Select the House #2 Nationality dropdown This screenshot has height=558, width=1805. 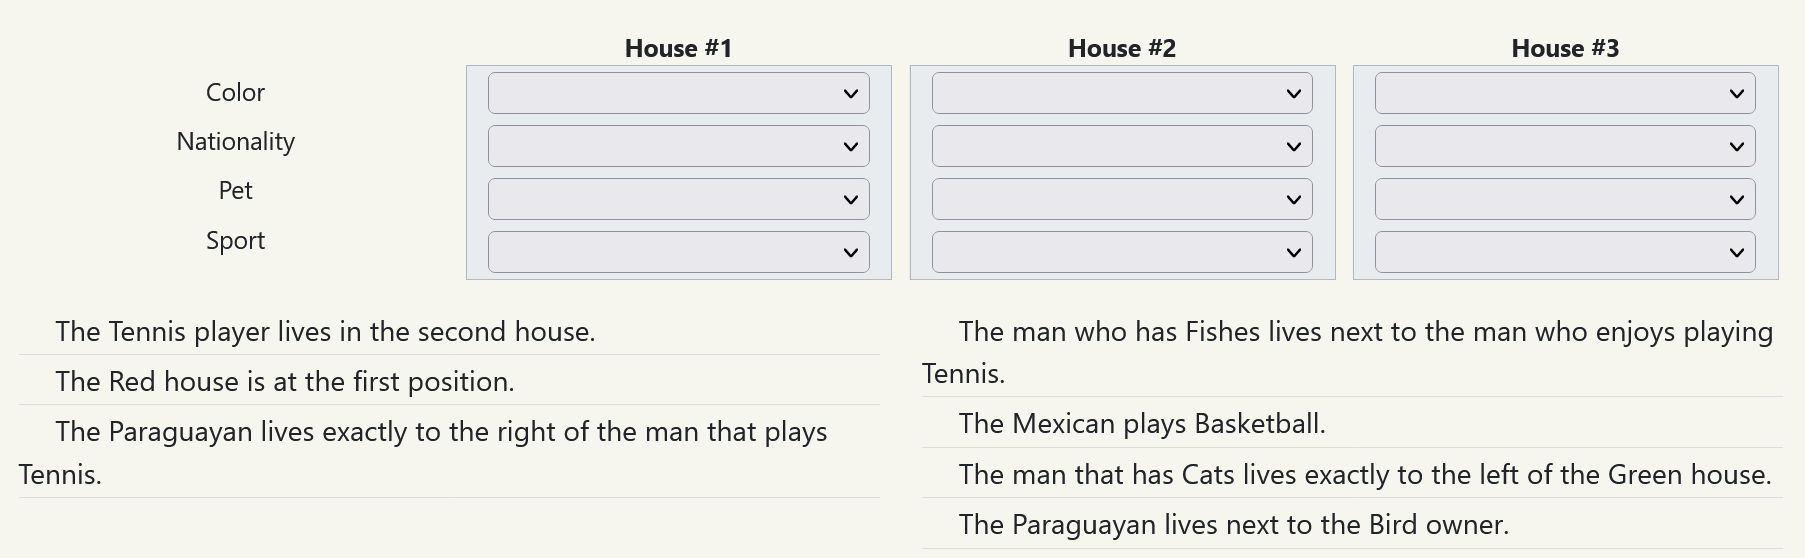1121,146
